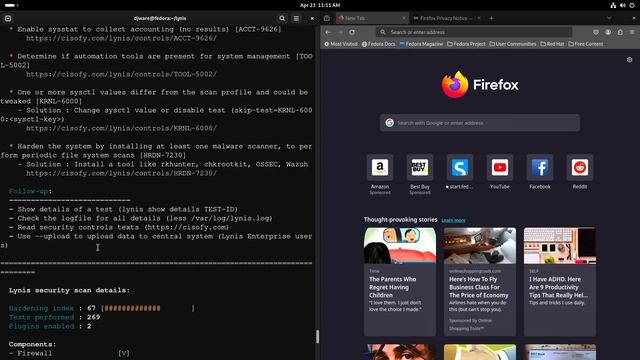Focus the Search with Google box

point(480,123)
